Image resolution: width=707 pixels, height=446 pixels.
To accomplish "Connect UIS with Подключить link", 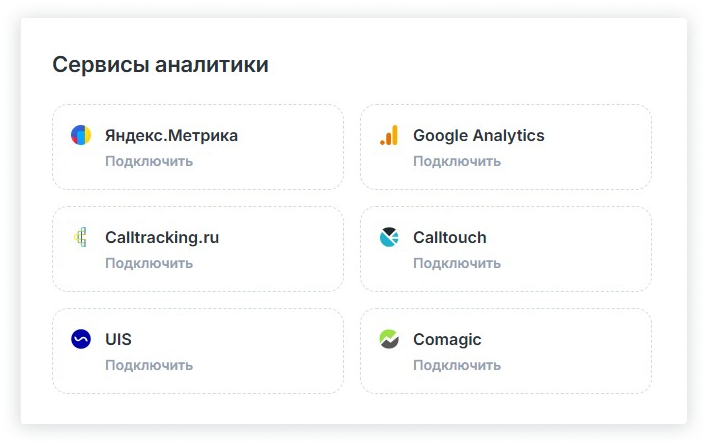I will pyautogui.click(x=149, y=365).
